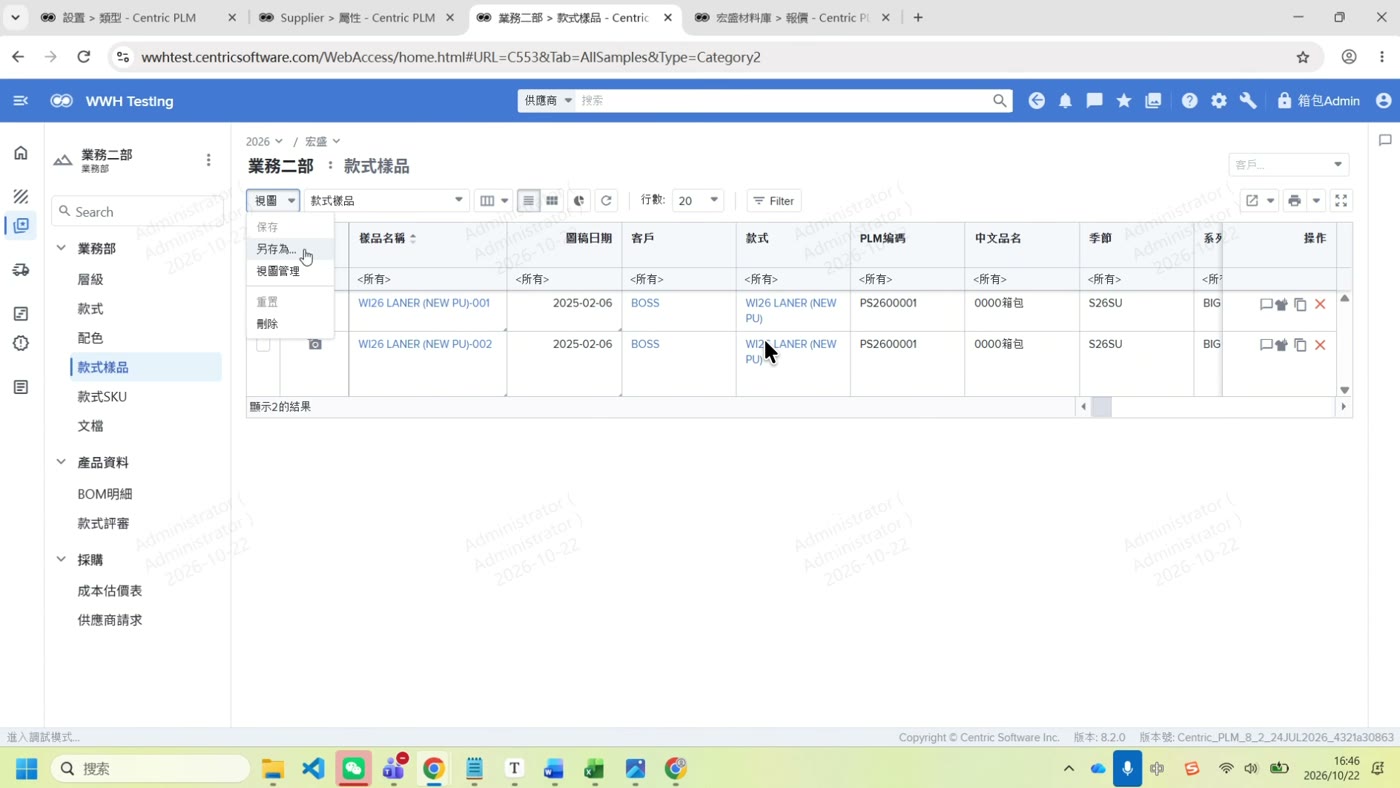Click the search magnifier in the top bar
Viewport: 1400px width, 788px height.
click(999, 101)
